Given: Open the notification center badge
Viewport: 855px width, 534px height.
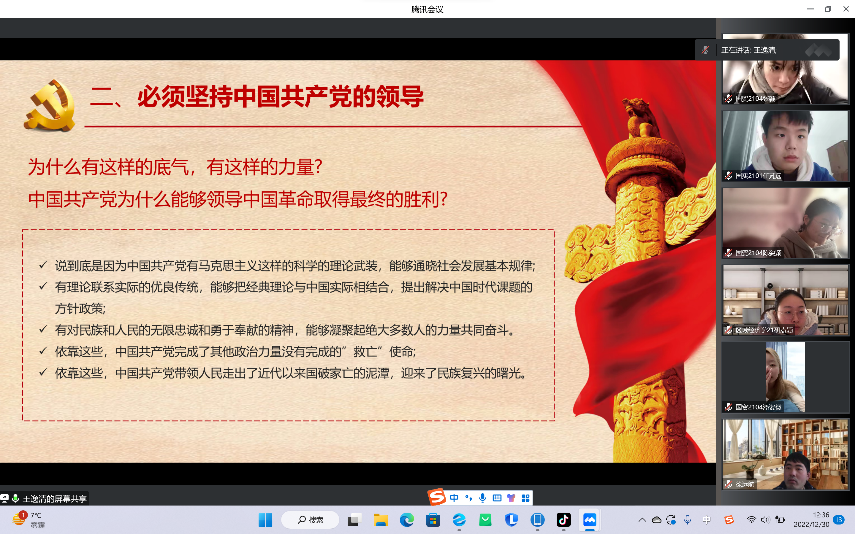Looking at the screenshot, I should (x=838, y=520).
